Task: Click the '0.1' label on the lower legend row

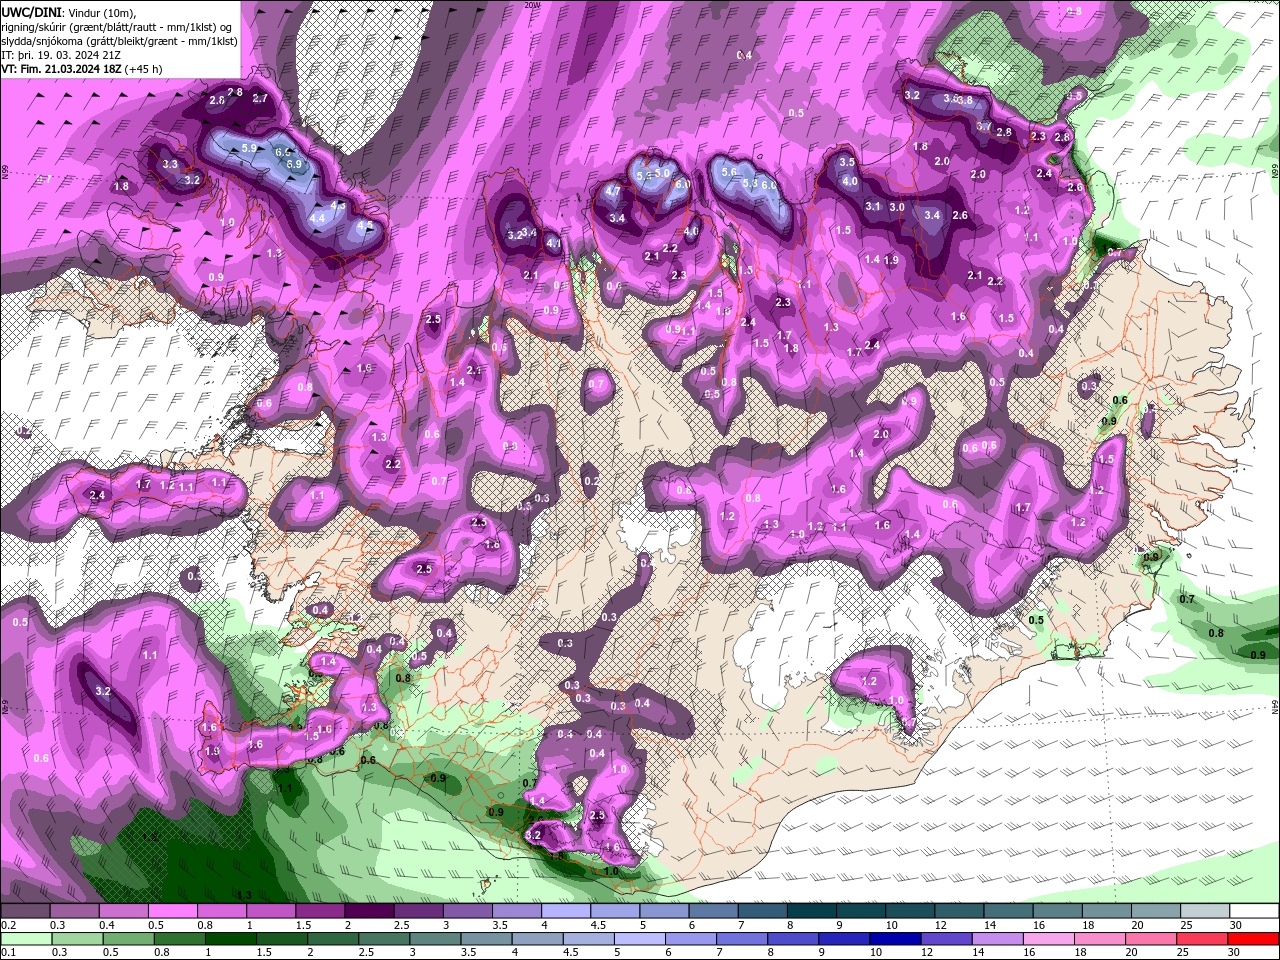Action: click(x=8, y=951)
